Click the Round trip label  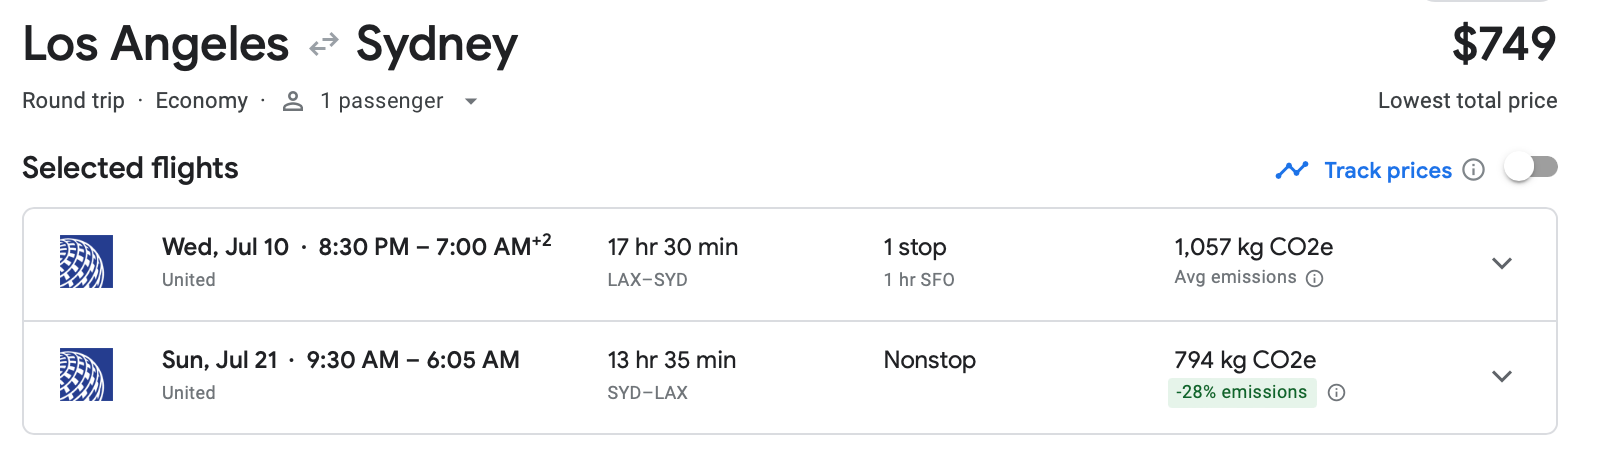coord(74,101)
